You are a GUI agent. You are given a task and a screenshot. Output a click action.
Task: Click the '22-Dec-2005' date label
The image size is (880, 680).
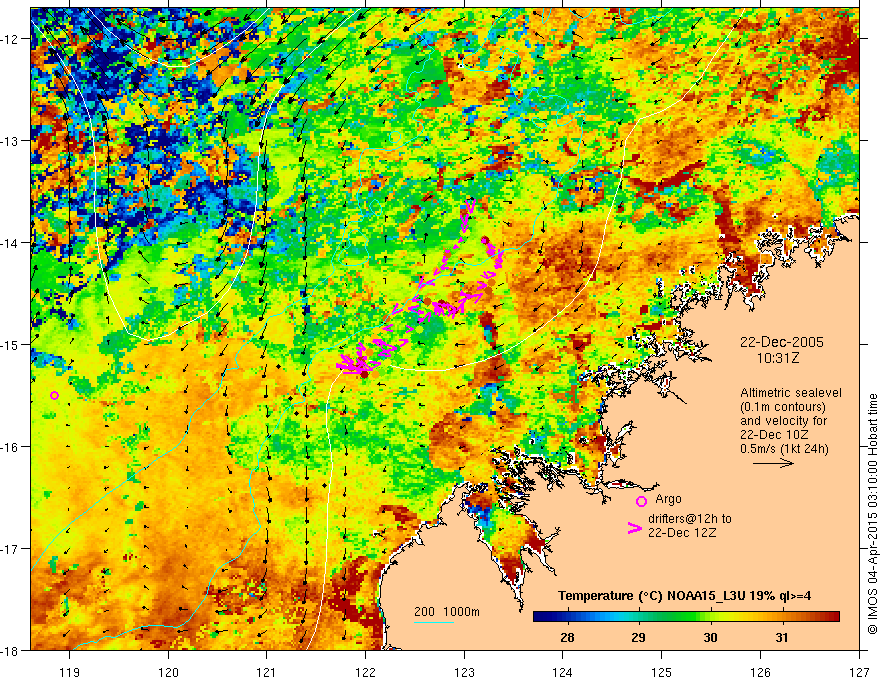pyautogui.click(x=781, y=342)
